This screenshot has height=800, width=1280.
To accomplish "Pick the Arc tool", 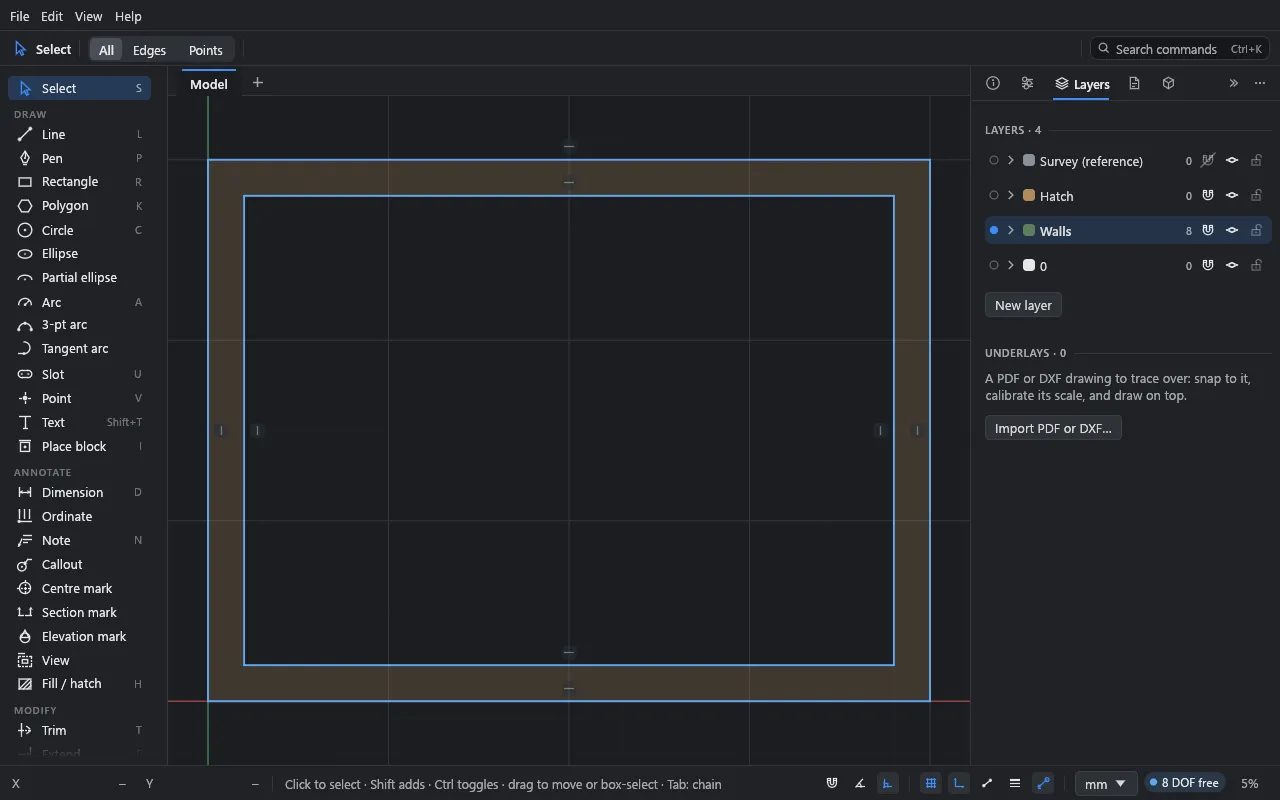I will click(x=80, y=302).
